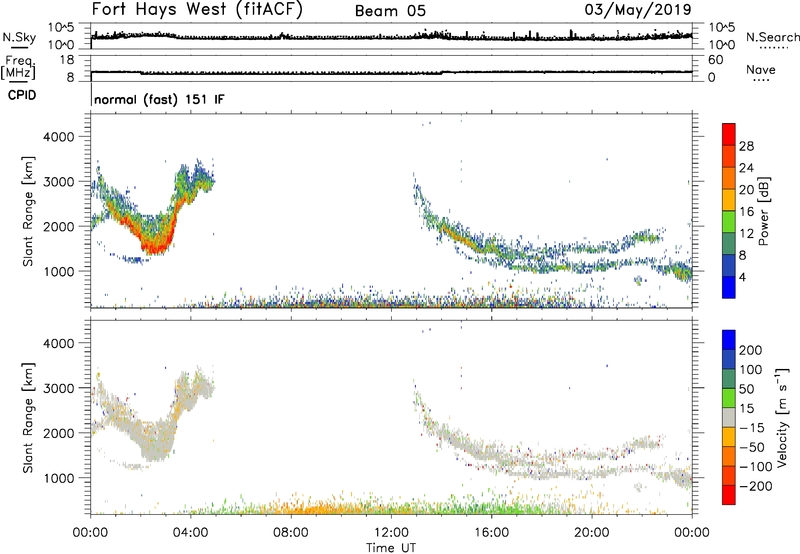Viewport: 800px width, 554px height.
Task: Click the velocity colorbar grey segment
Action: pyautogui.click(x=729, y=418)
